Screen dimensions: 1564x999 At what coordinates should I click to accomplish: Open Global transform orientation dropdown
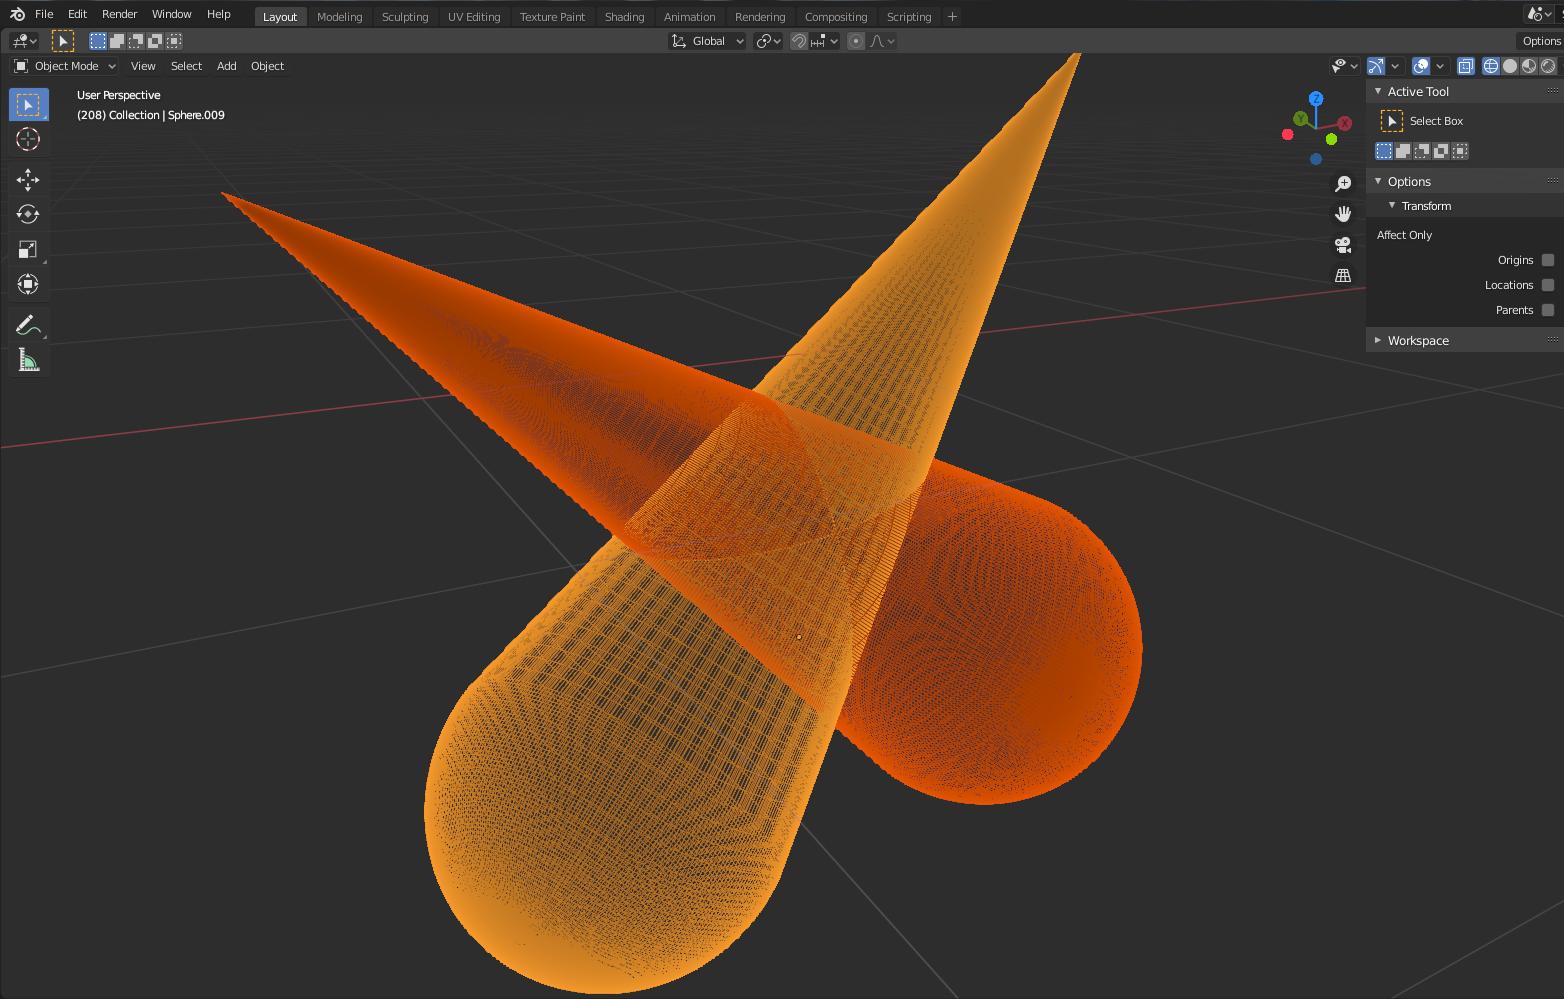[707, 41]
